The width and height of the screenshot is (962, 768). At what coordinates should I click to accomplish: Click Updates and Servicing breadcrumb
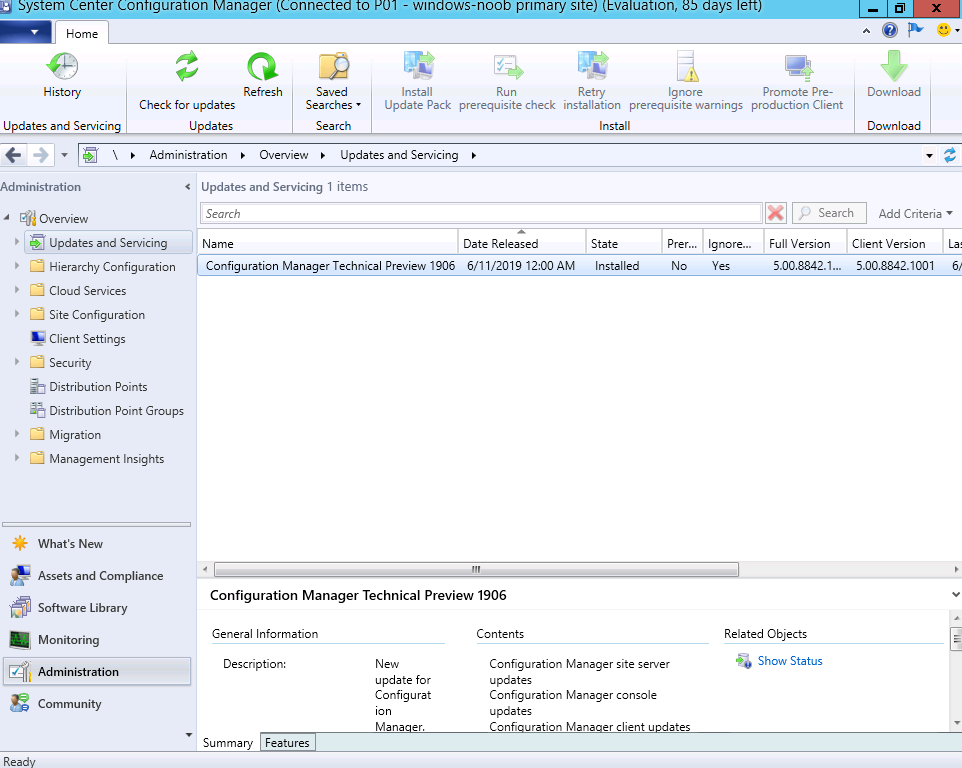click(399, 155)
